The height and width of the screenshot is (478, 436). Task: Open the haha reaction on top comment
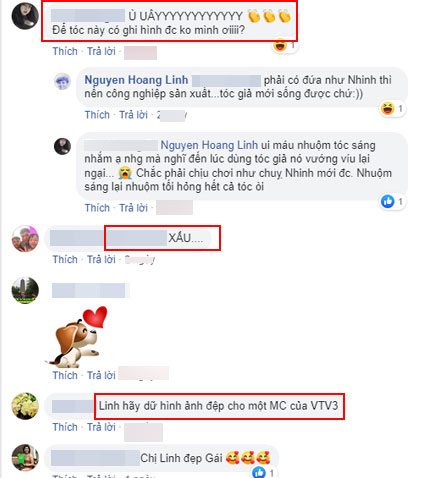284,45
